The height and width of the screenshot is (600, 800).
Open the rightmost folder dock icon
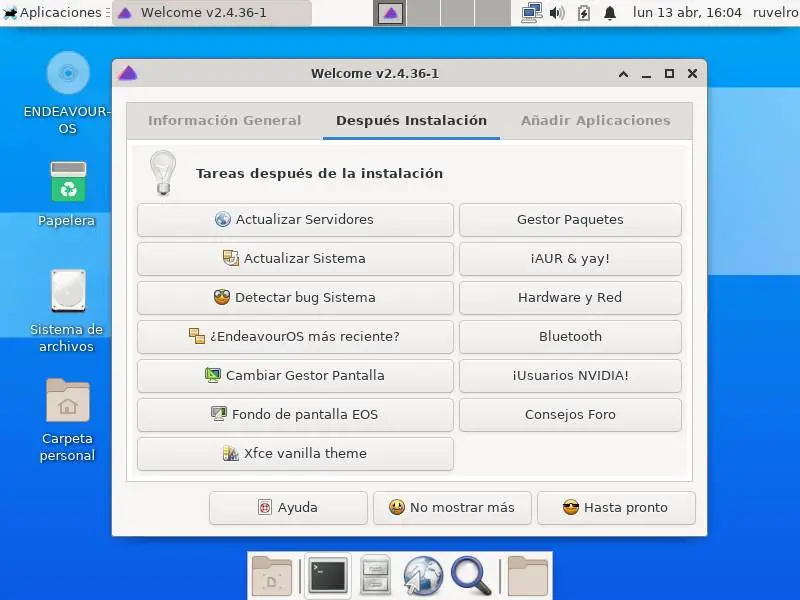point(528,576)
